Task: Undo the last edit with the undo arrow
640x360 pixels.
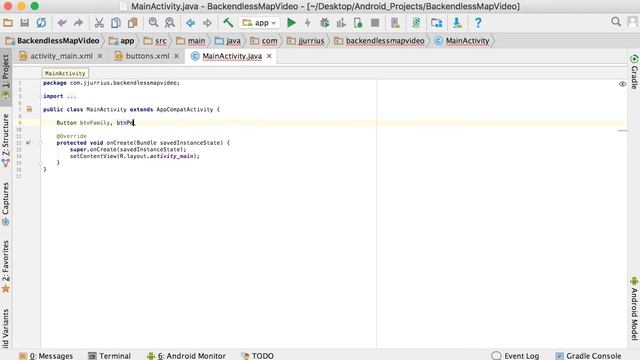Action: [x=62, y=23]
